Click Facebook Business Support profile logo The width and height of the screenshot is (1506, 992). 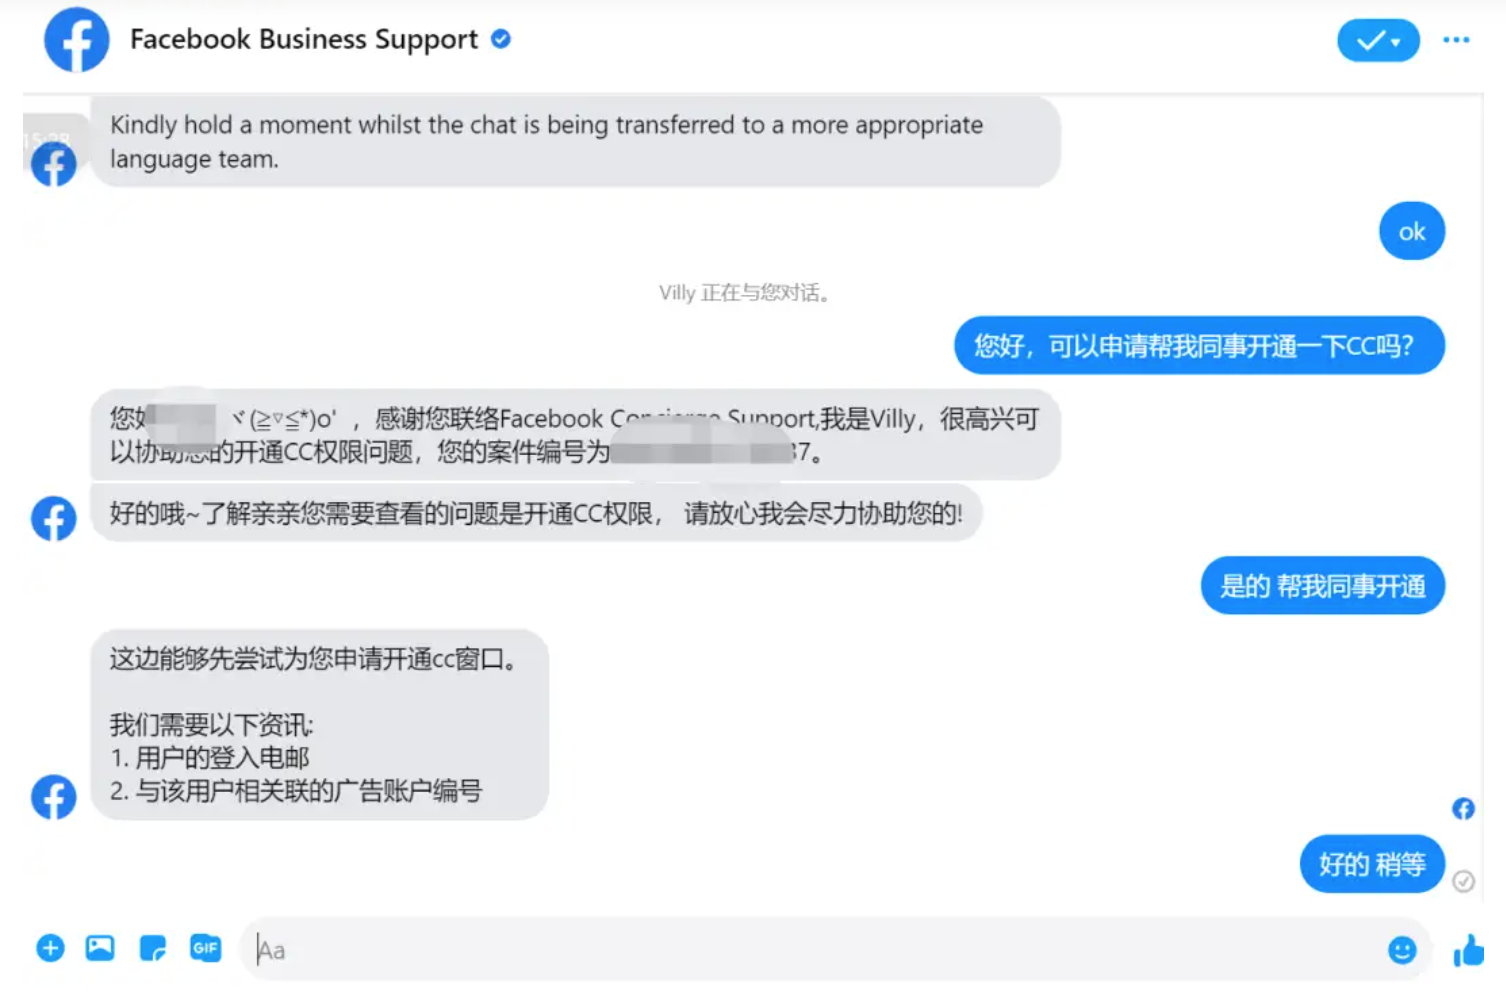[x=77, y=40]
